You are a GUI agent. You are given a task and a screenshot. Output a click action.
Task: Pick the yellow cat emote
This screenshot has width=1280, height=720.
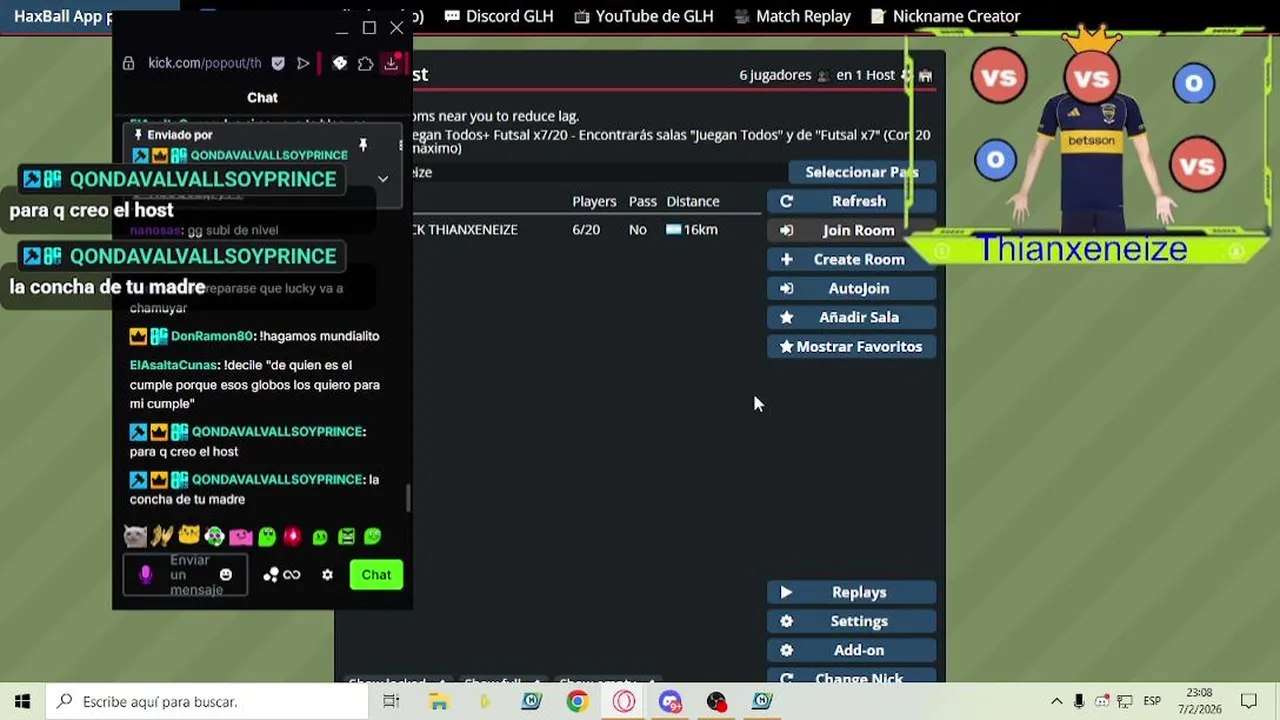click(189, 536)
